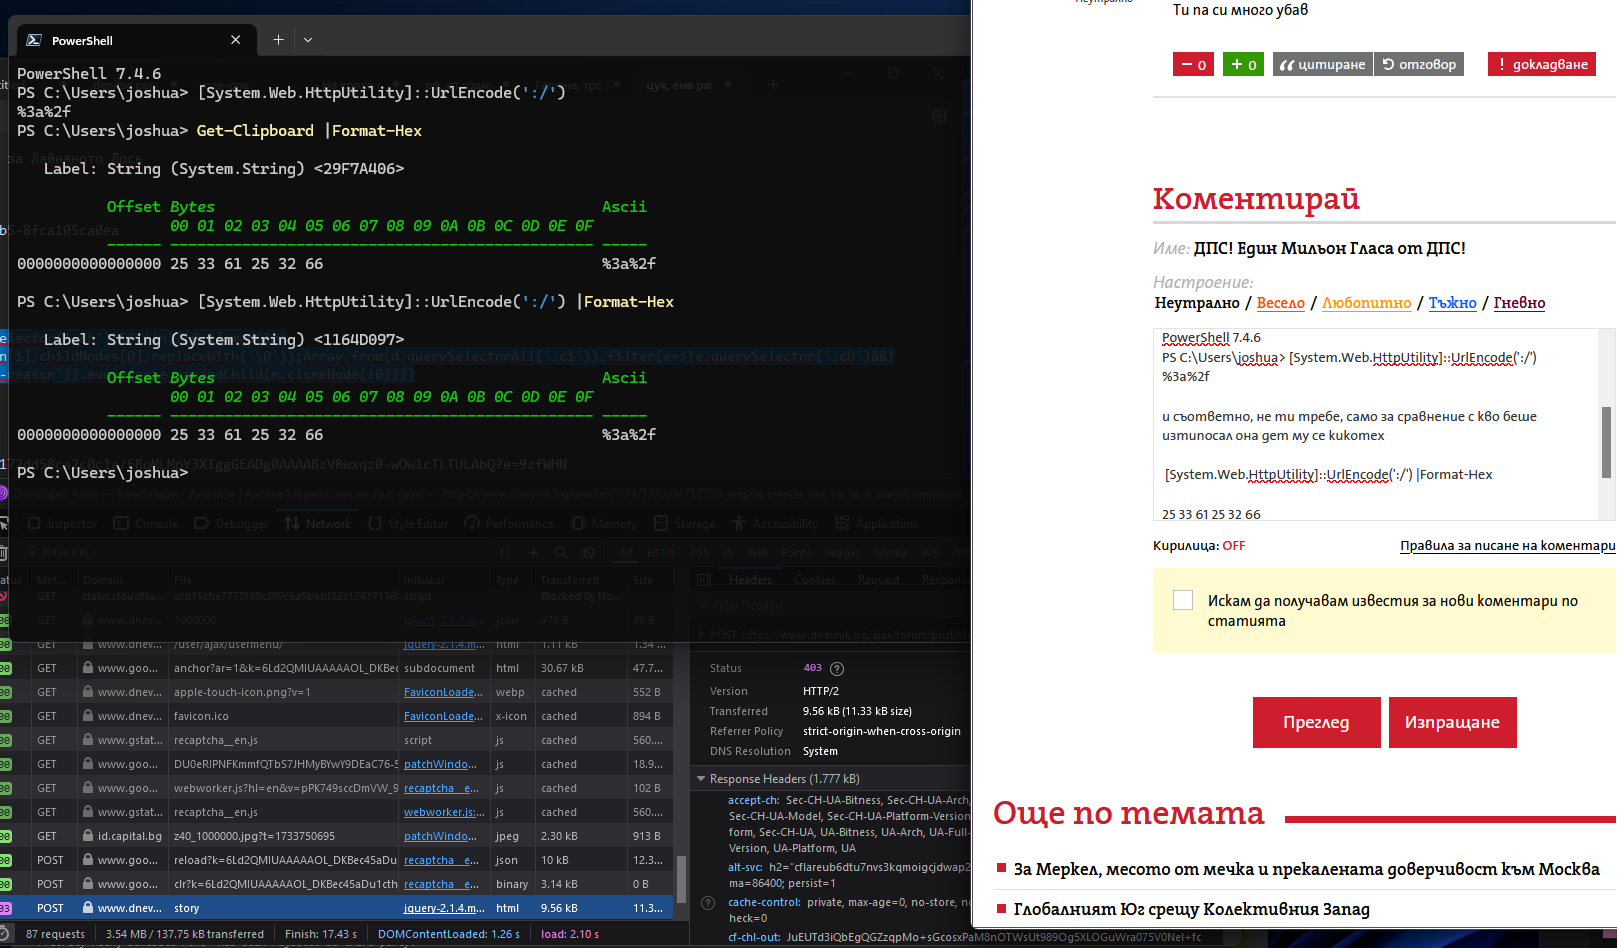Click lock icon on id.capital.bg row
Image resolution: width=1617 pixels, height=948 pixels.
point(88,836)
